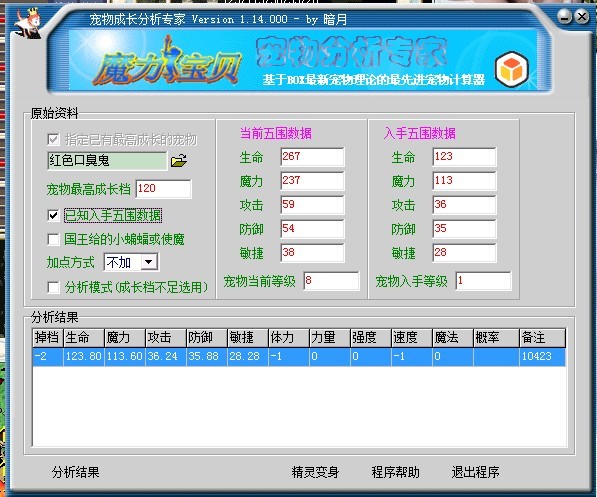
Task: Click the 入手五围数据 heading
Action: [x=420, y=133]
